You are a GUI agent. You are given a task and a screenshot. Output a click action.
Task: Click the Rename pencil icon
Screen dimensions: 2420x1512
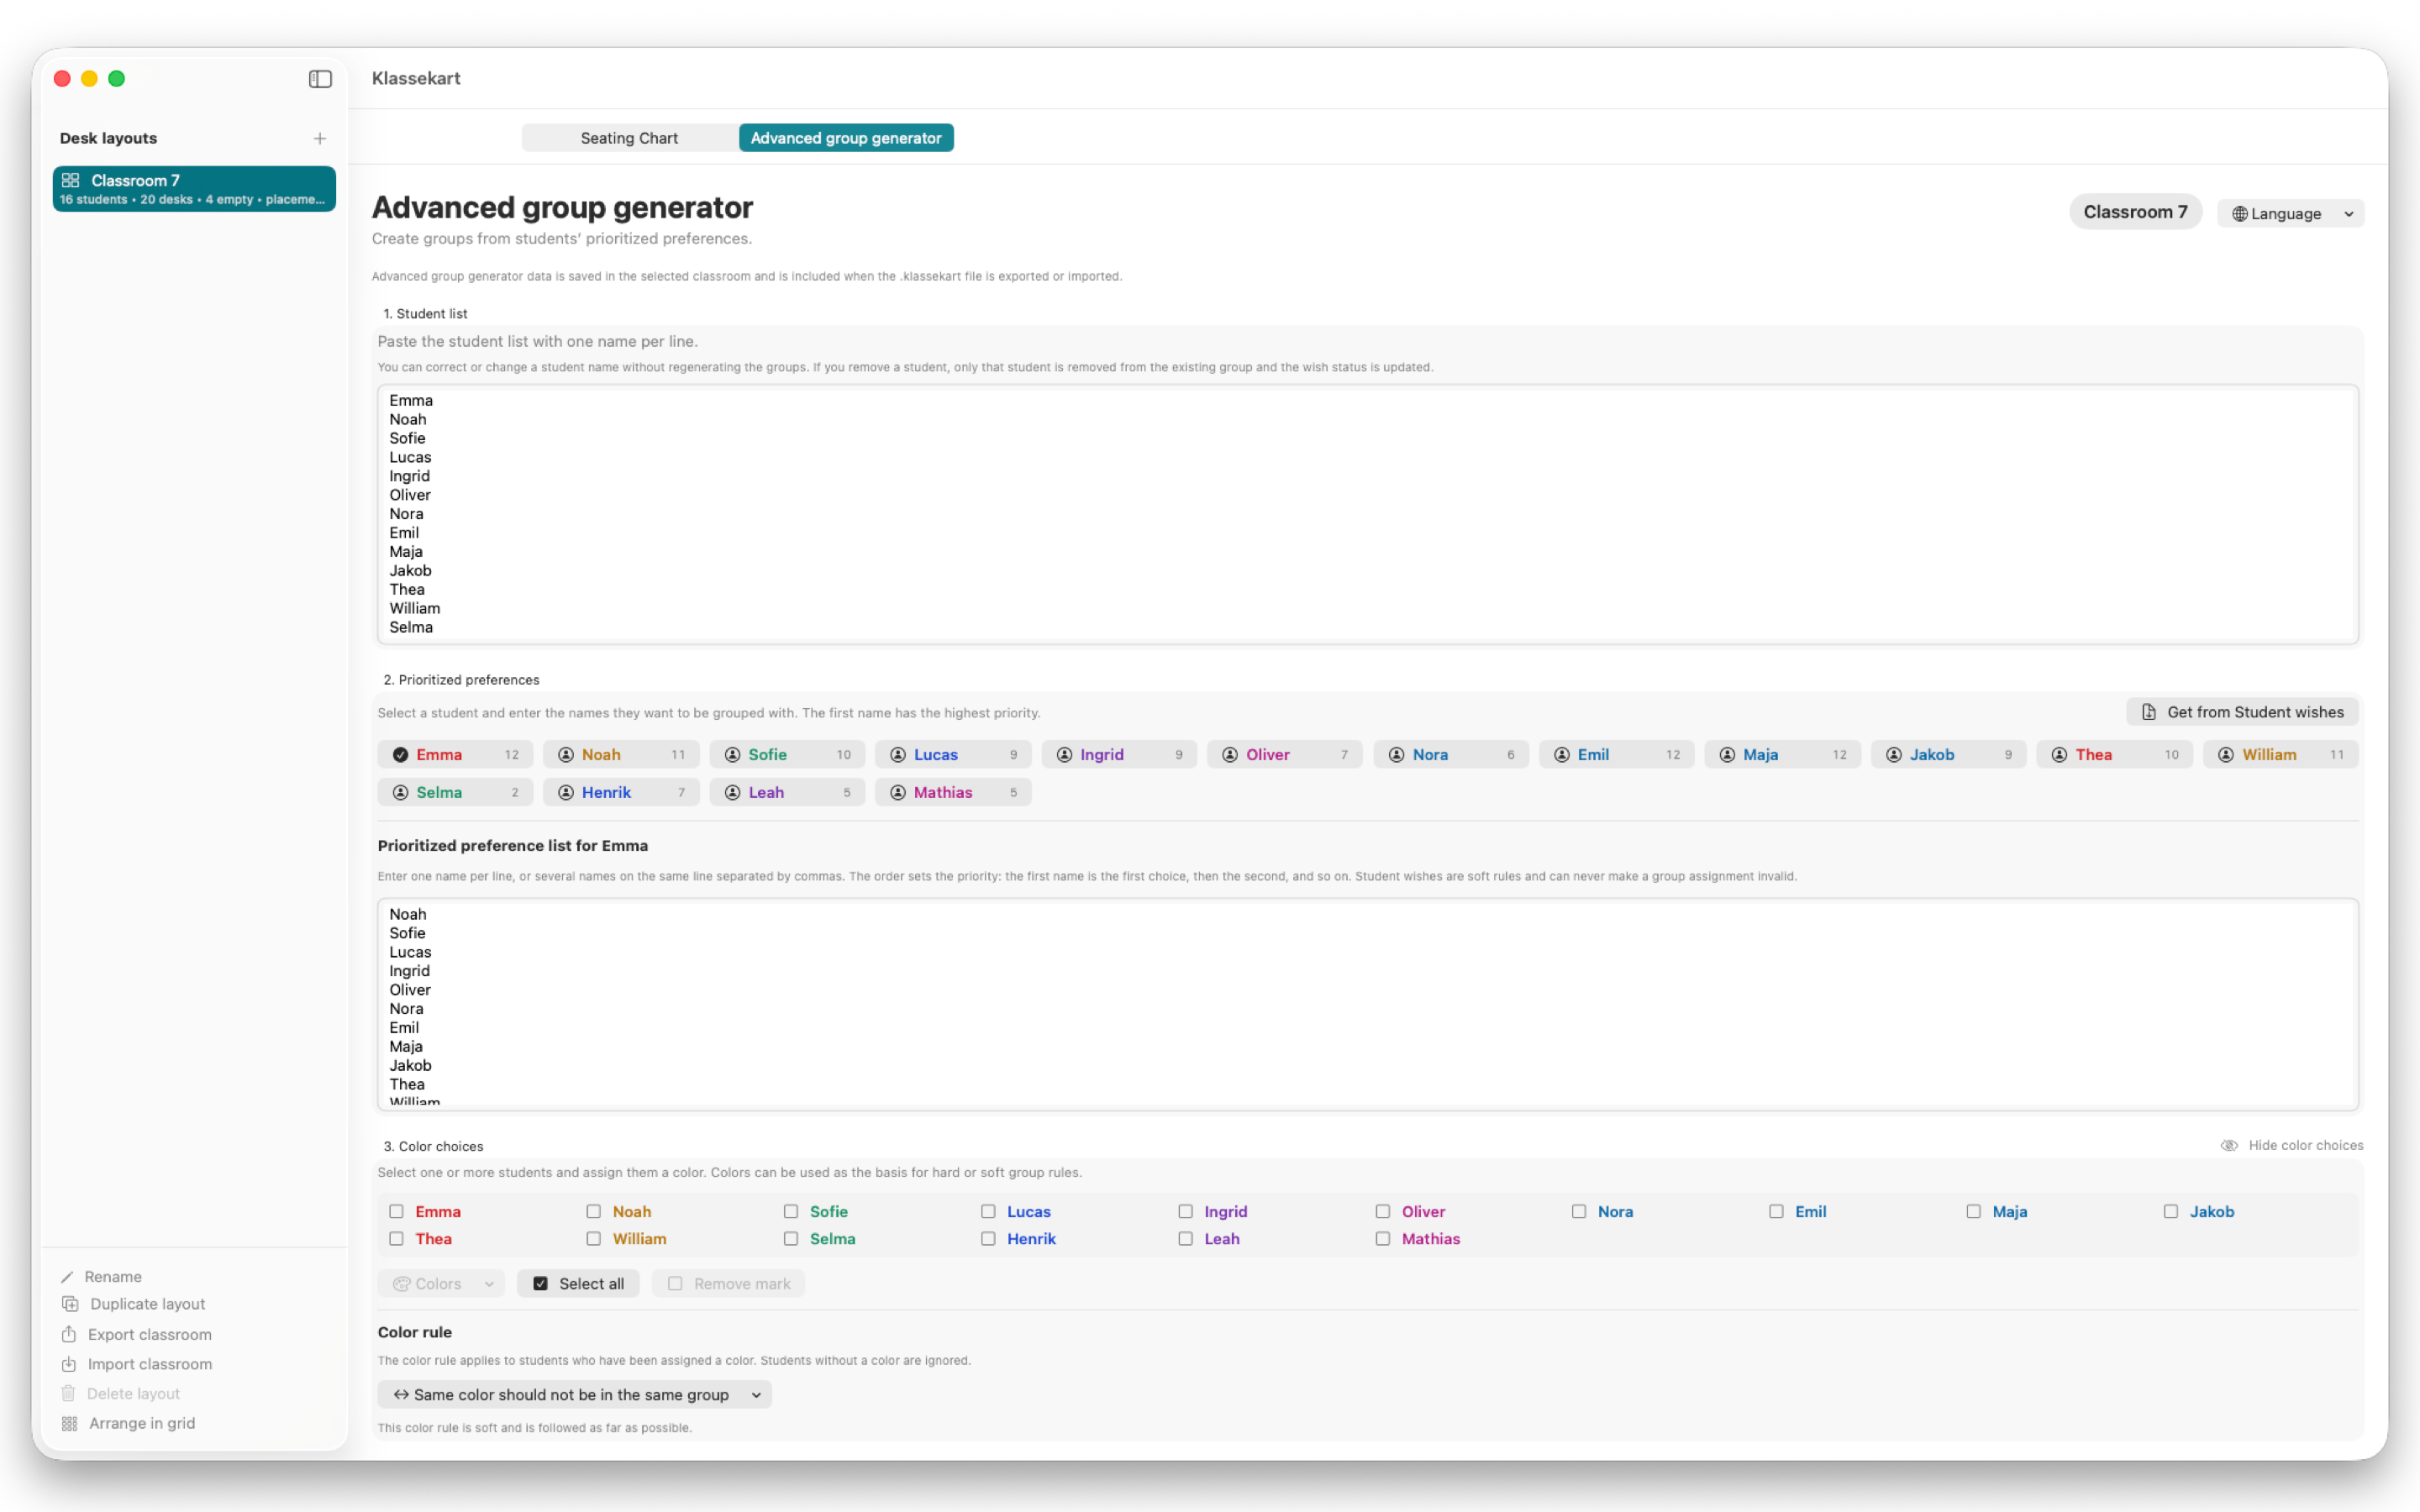click(68, 1277)
